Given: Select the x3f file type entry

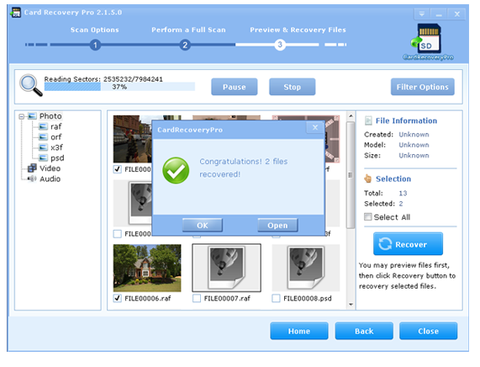Looking at the screenshot, I should tap(57, 147).
